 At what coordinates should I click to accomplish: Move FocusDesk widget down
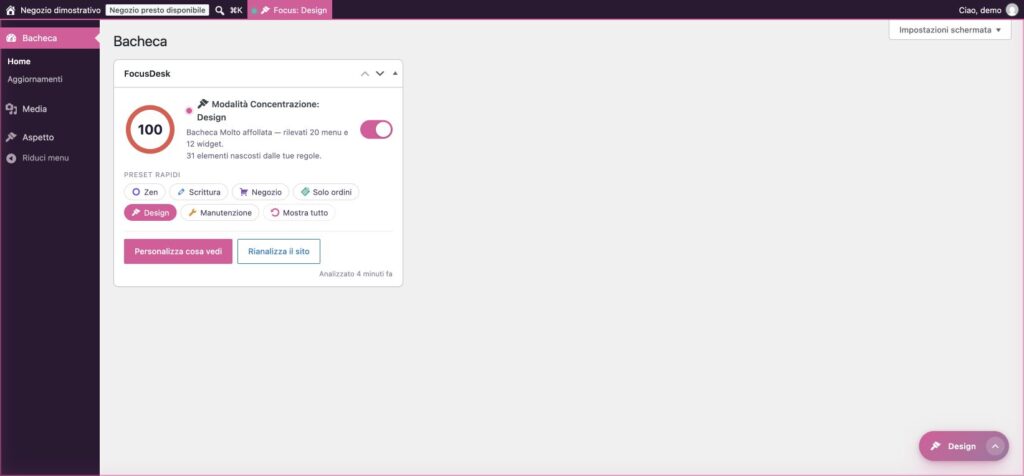click(x=380, y=74)
